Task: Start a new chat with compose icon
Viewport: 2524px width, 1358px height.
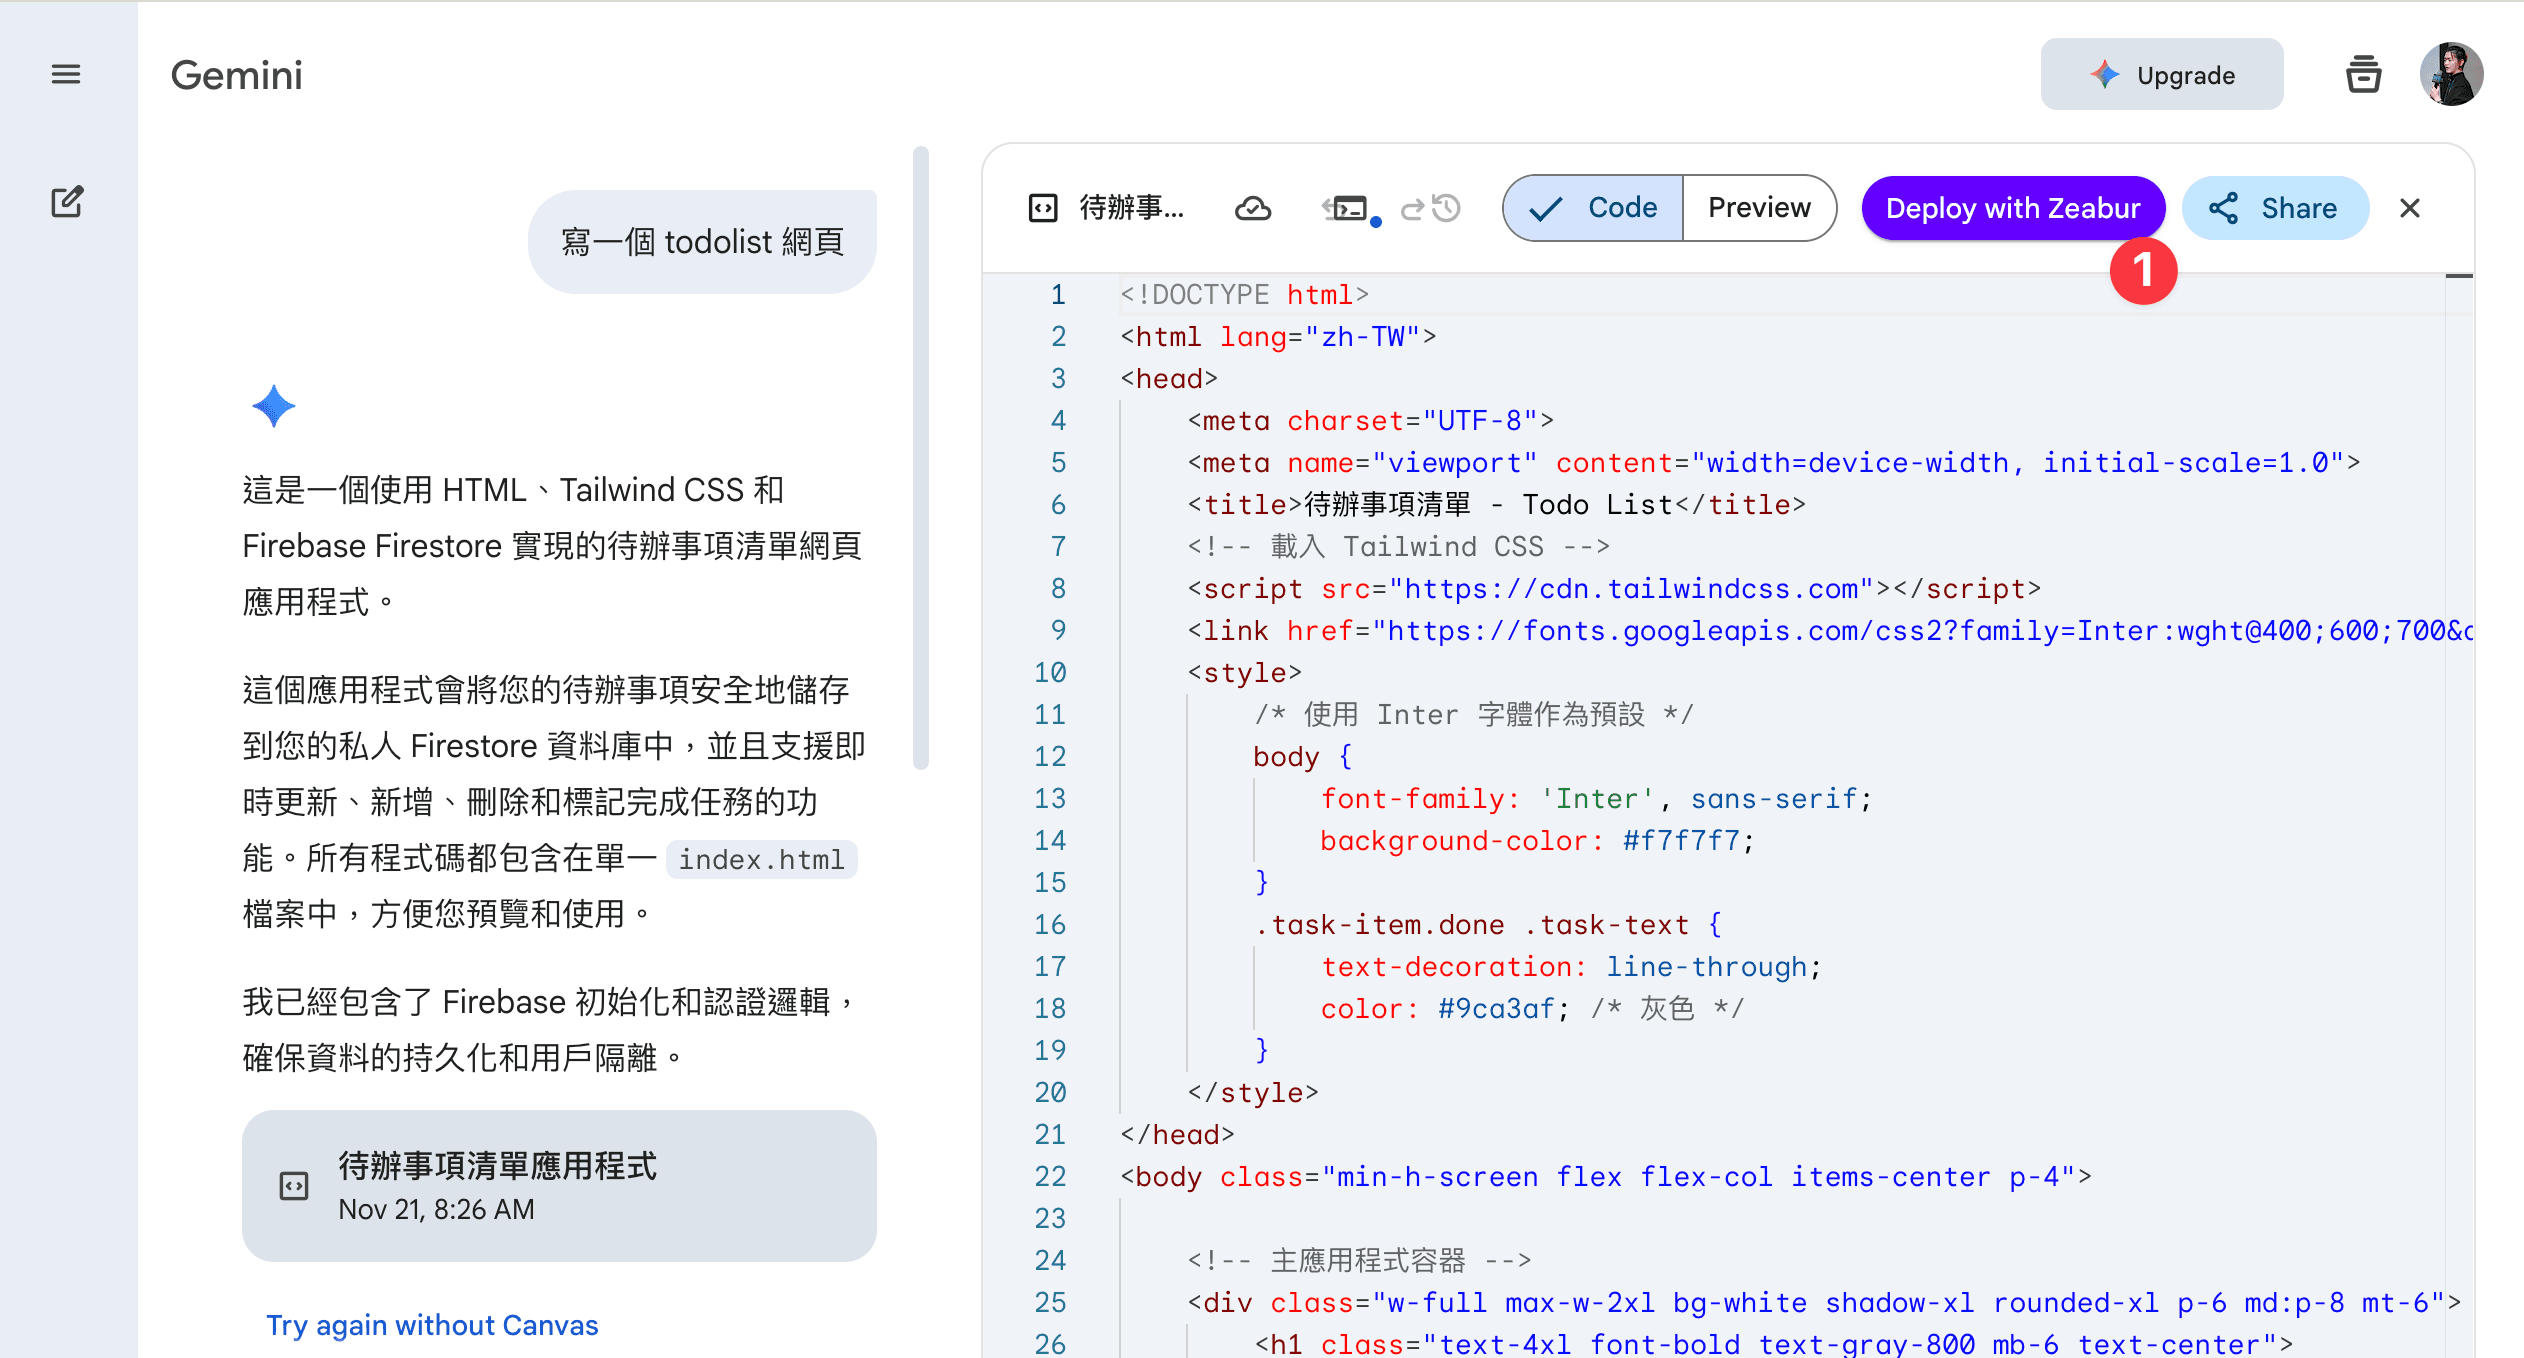Action: pos(67,202)
